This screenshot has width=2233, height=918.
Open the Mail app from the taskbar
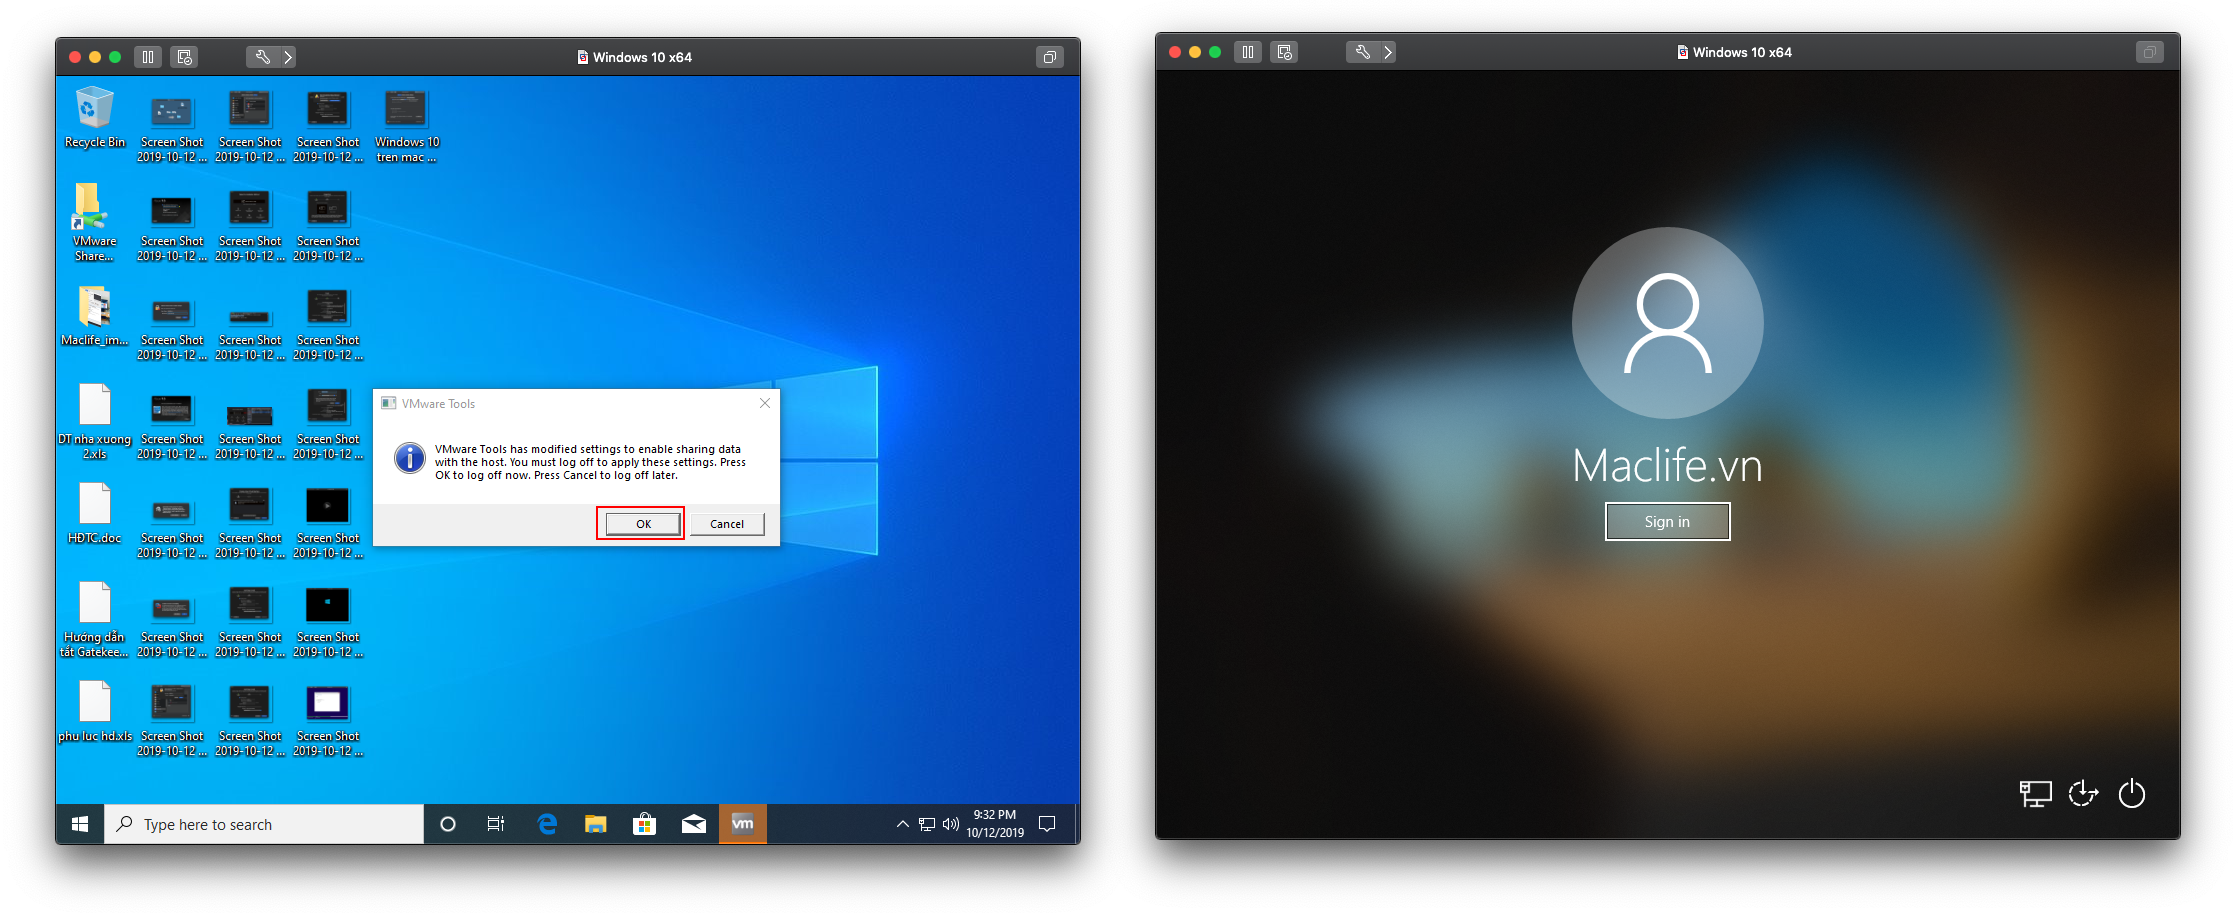click(693, 823)
